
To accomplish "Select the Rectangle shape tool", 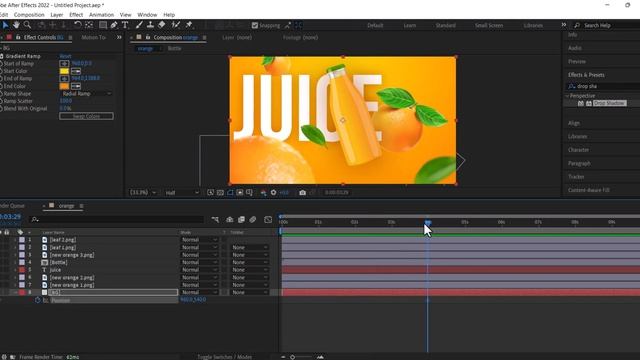I will (103, 25).
